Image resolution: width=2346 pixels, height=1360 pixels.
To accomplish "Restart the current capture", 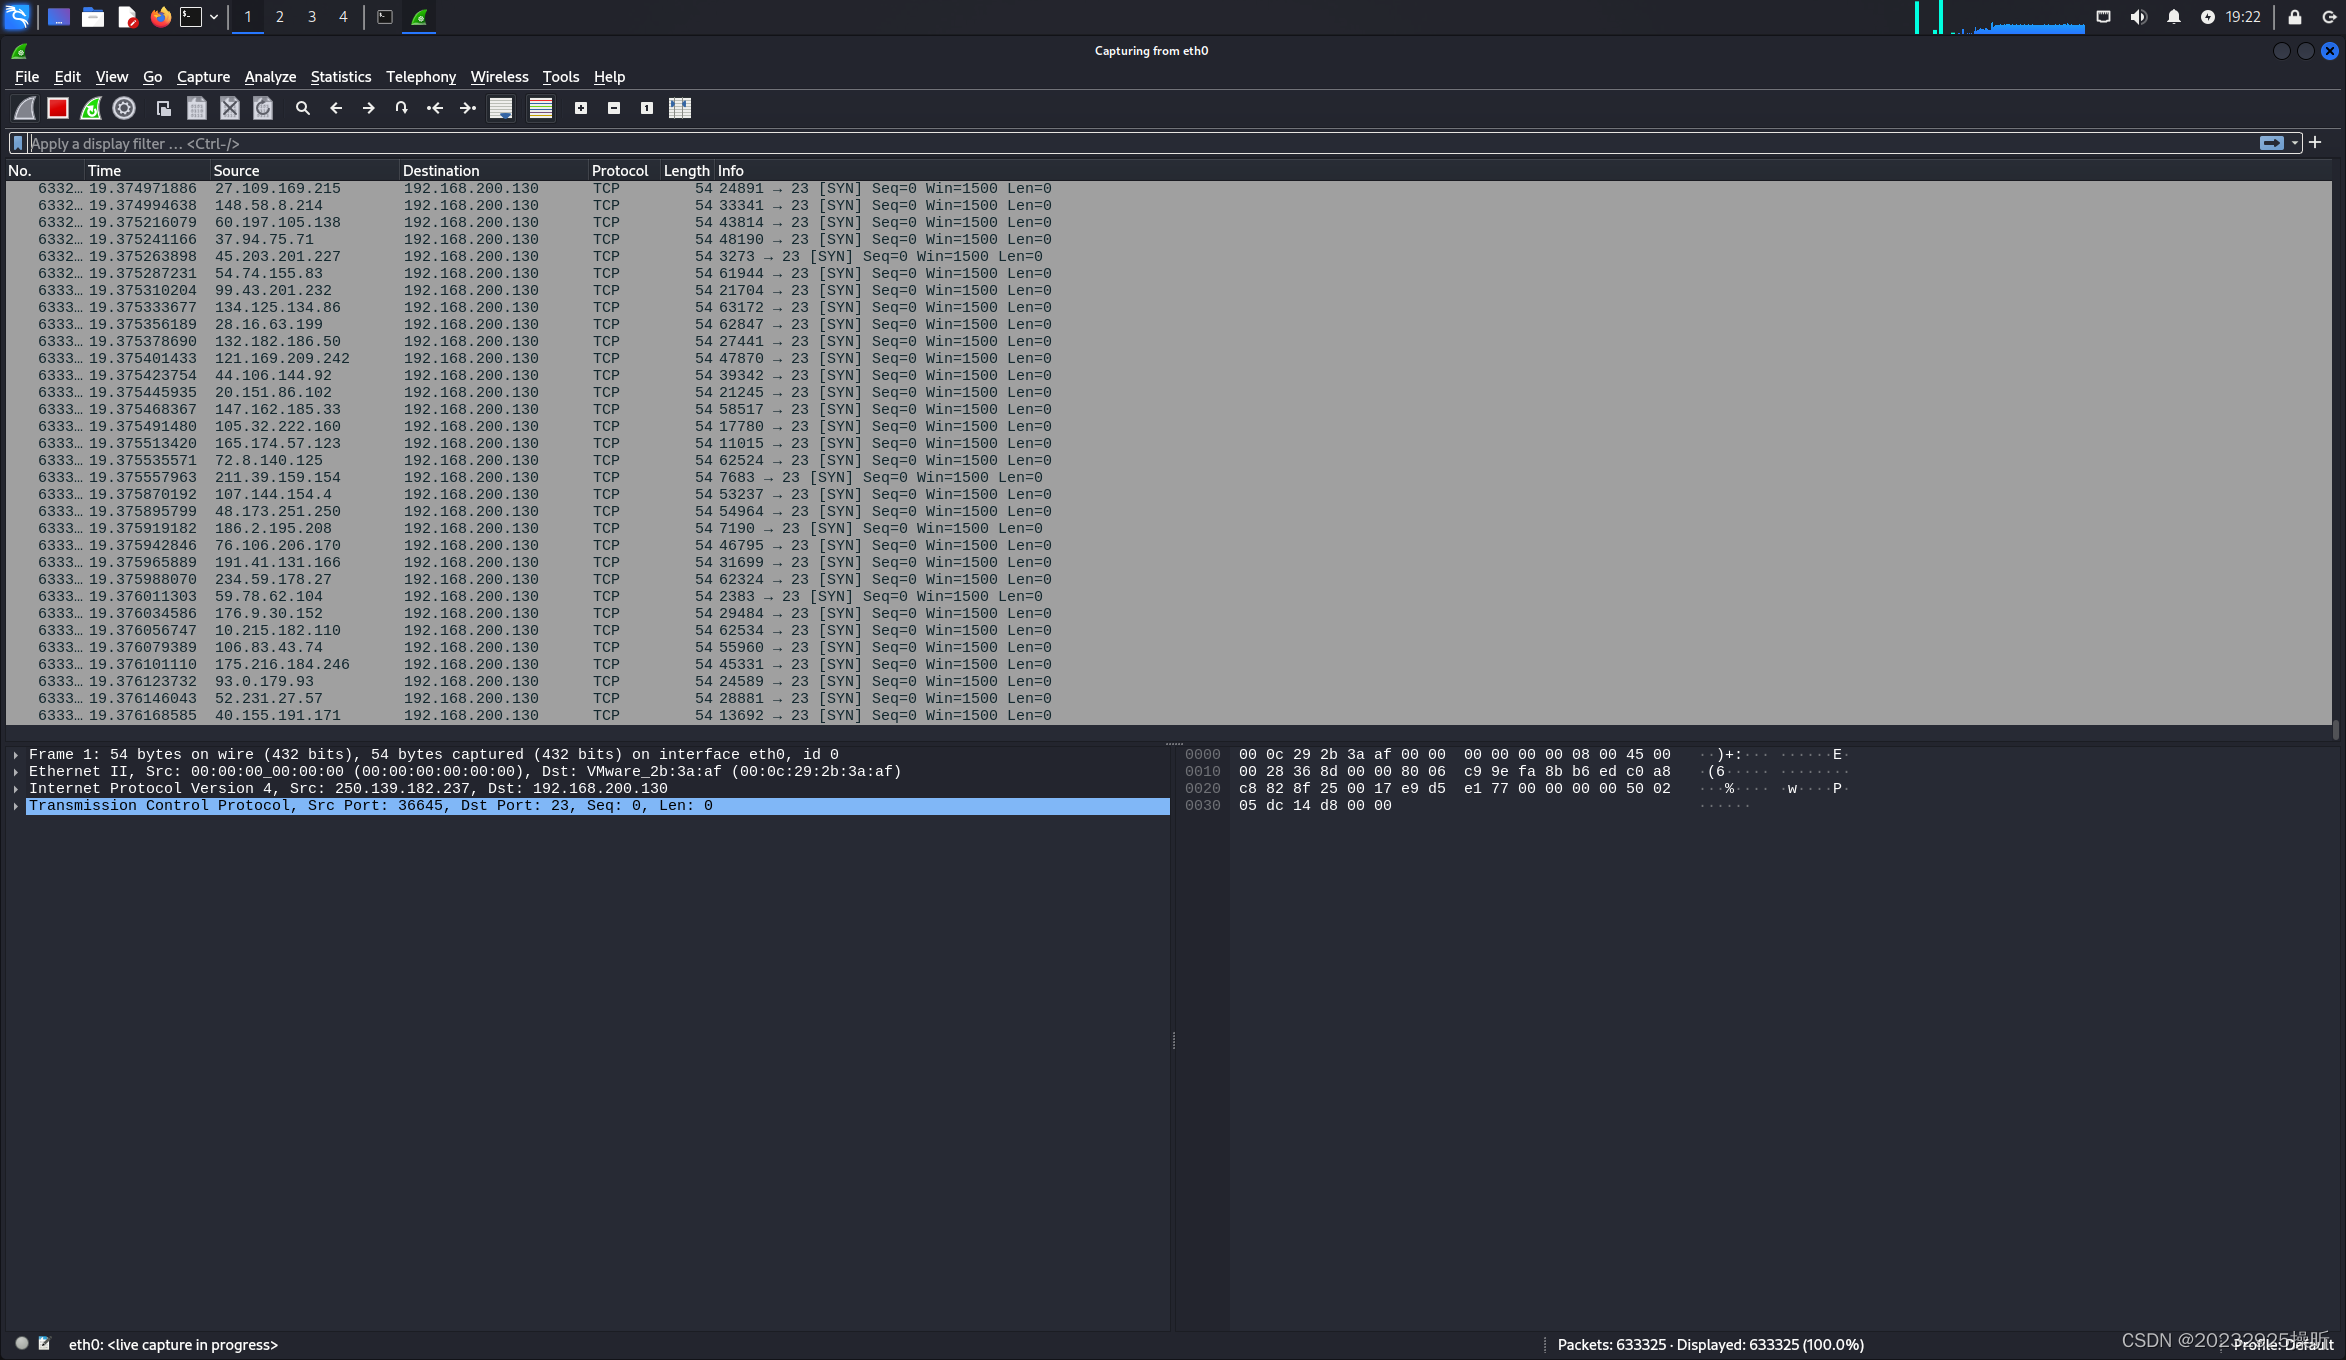I will (x=91, y=108).
